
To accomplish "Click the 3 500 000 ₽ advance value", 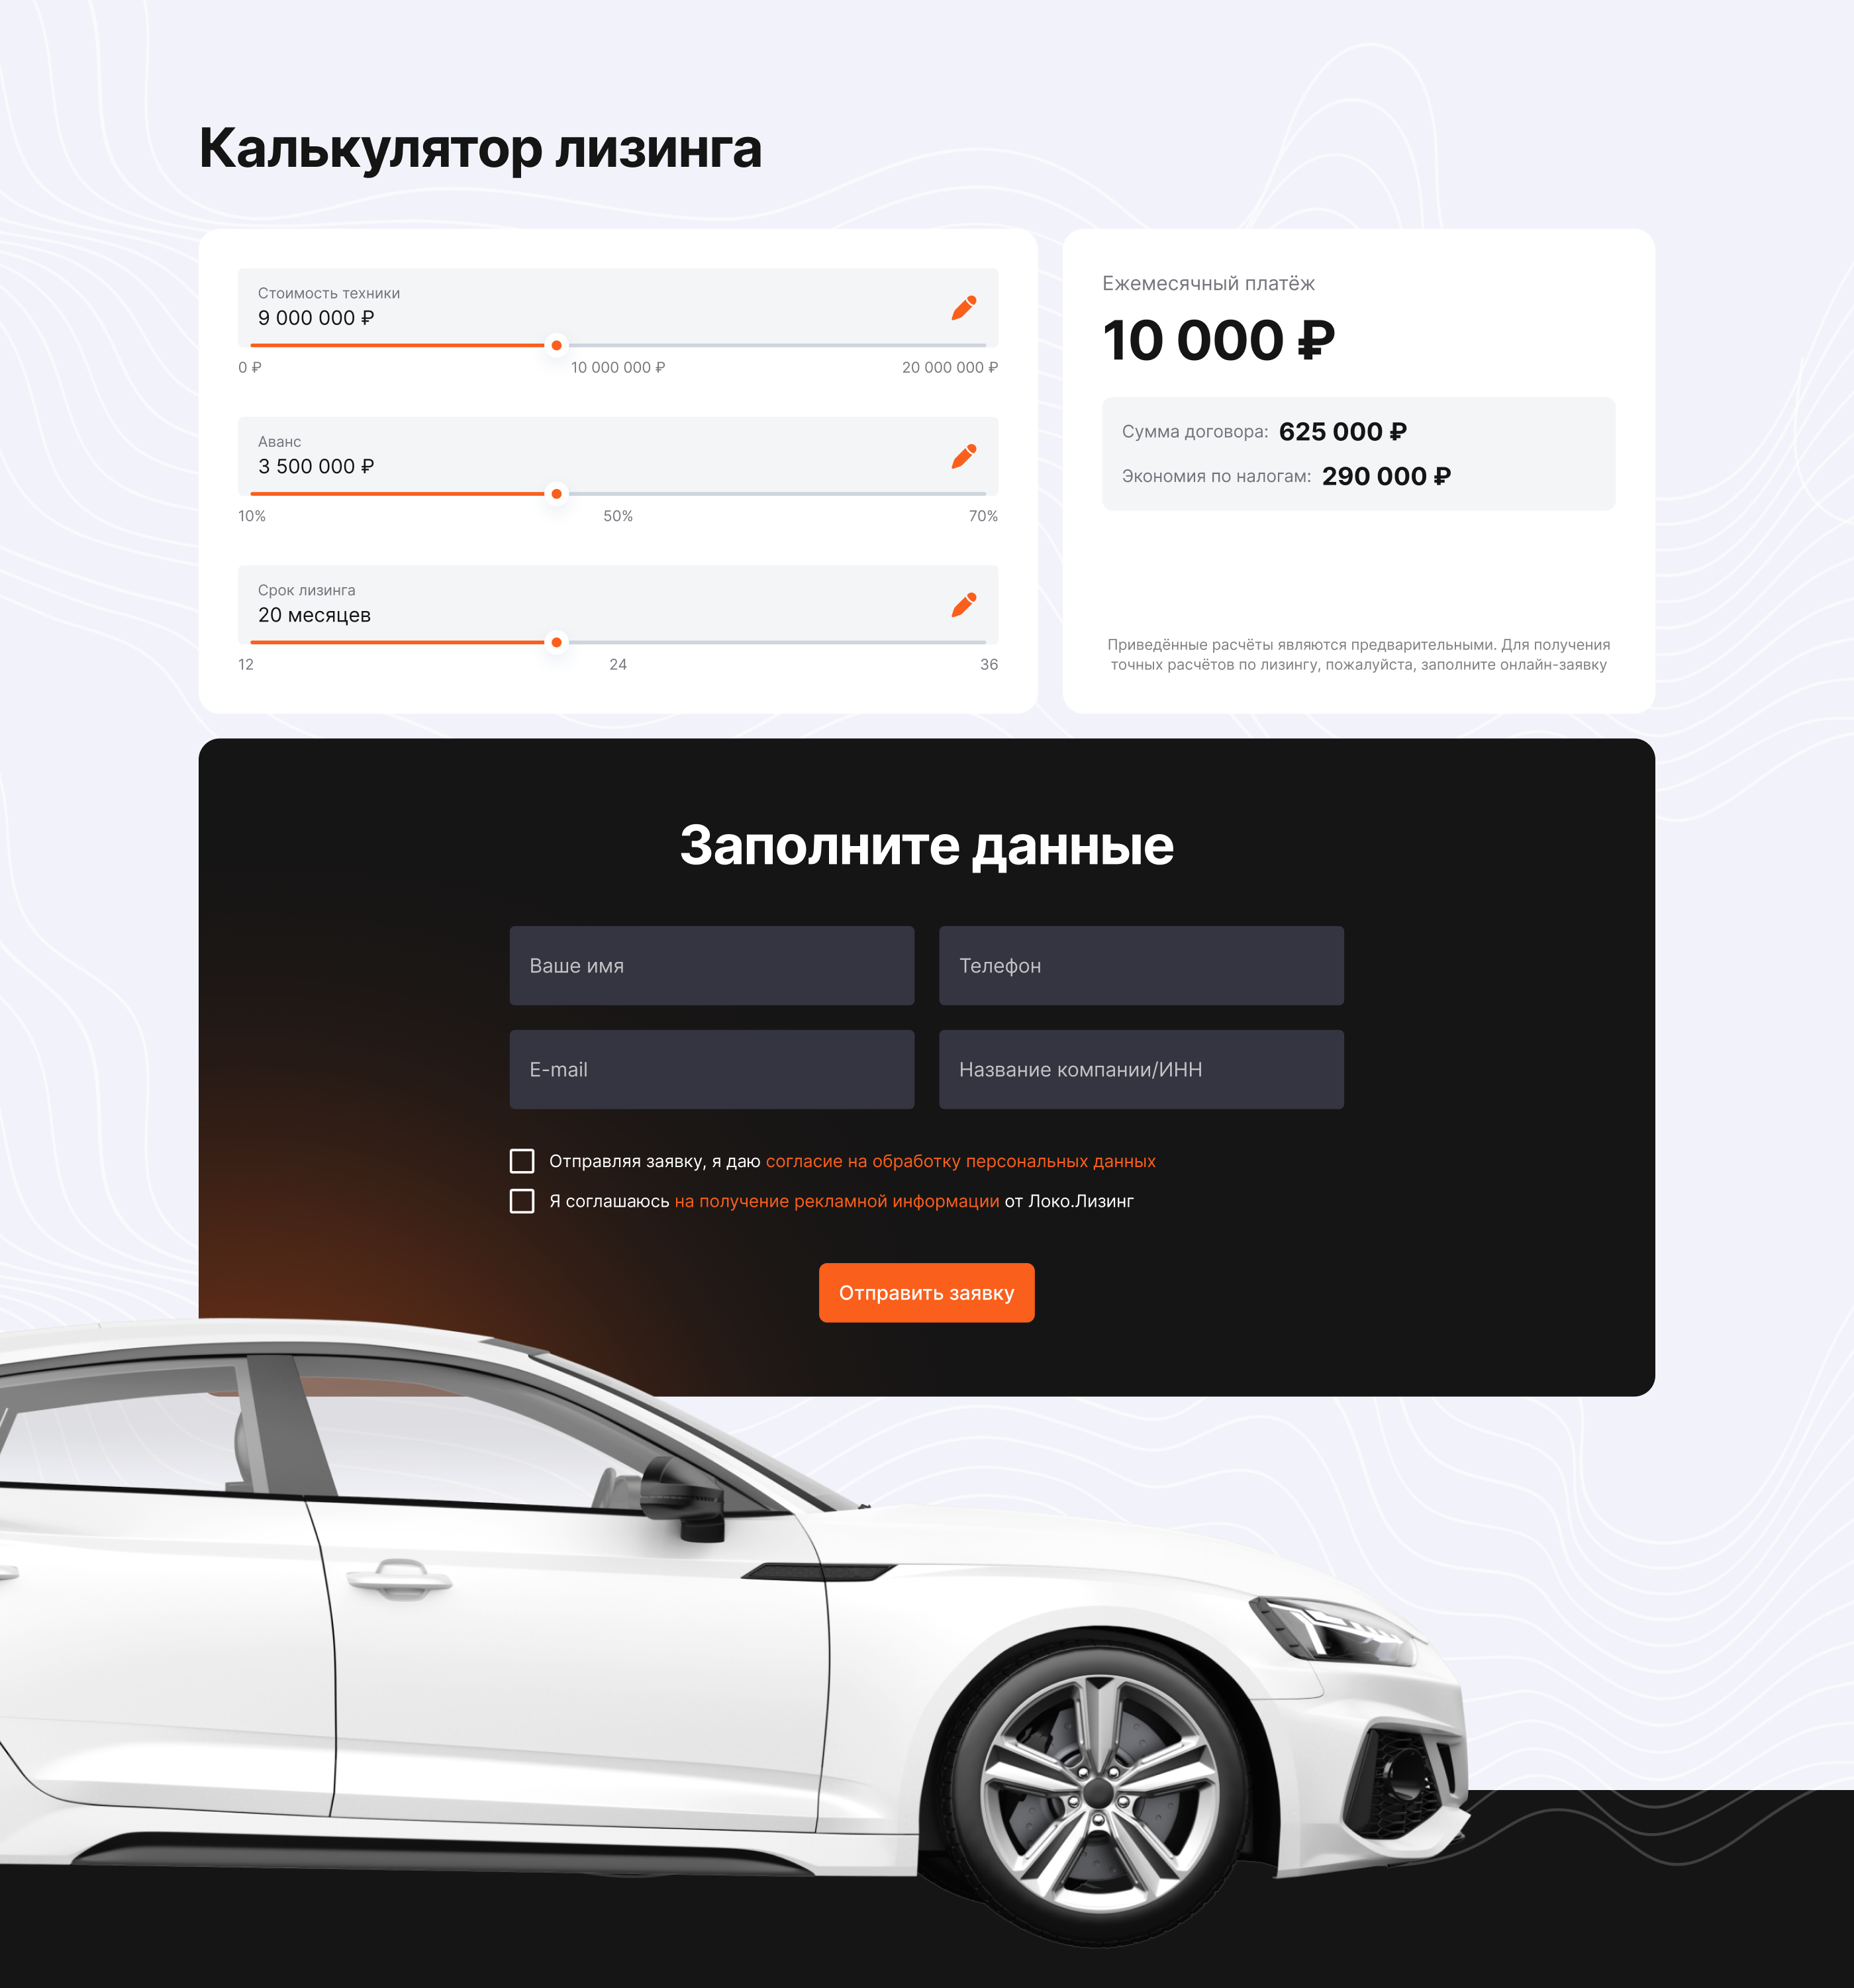I will 316,466.
